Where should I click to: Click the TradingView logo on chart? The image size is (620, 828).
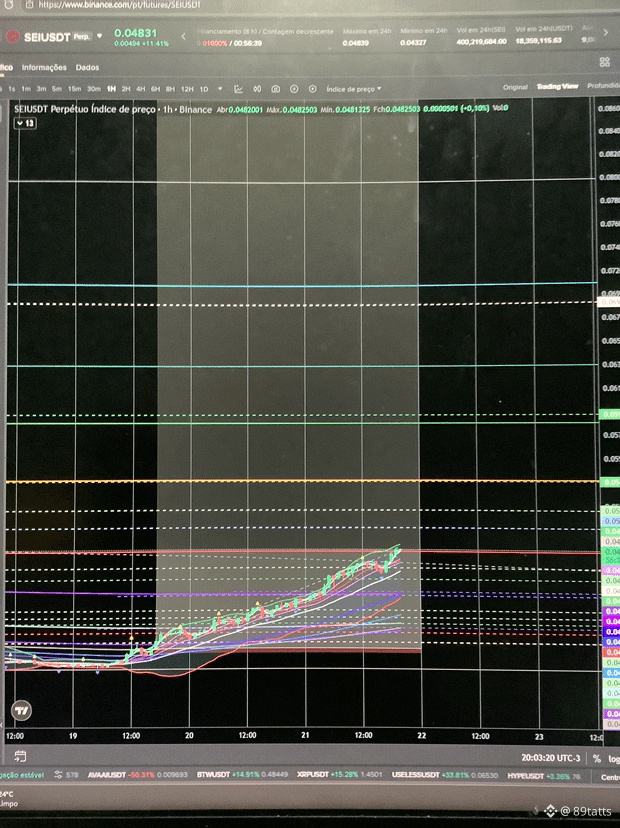[22, 710]
